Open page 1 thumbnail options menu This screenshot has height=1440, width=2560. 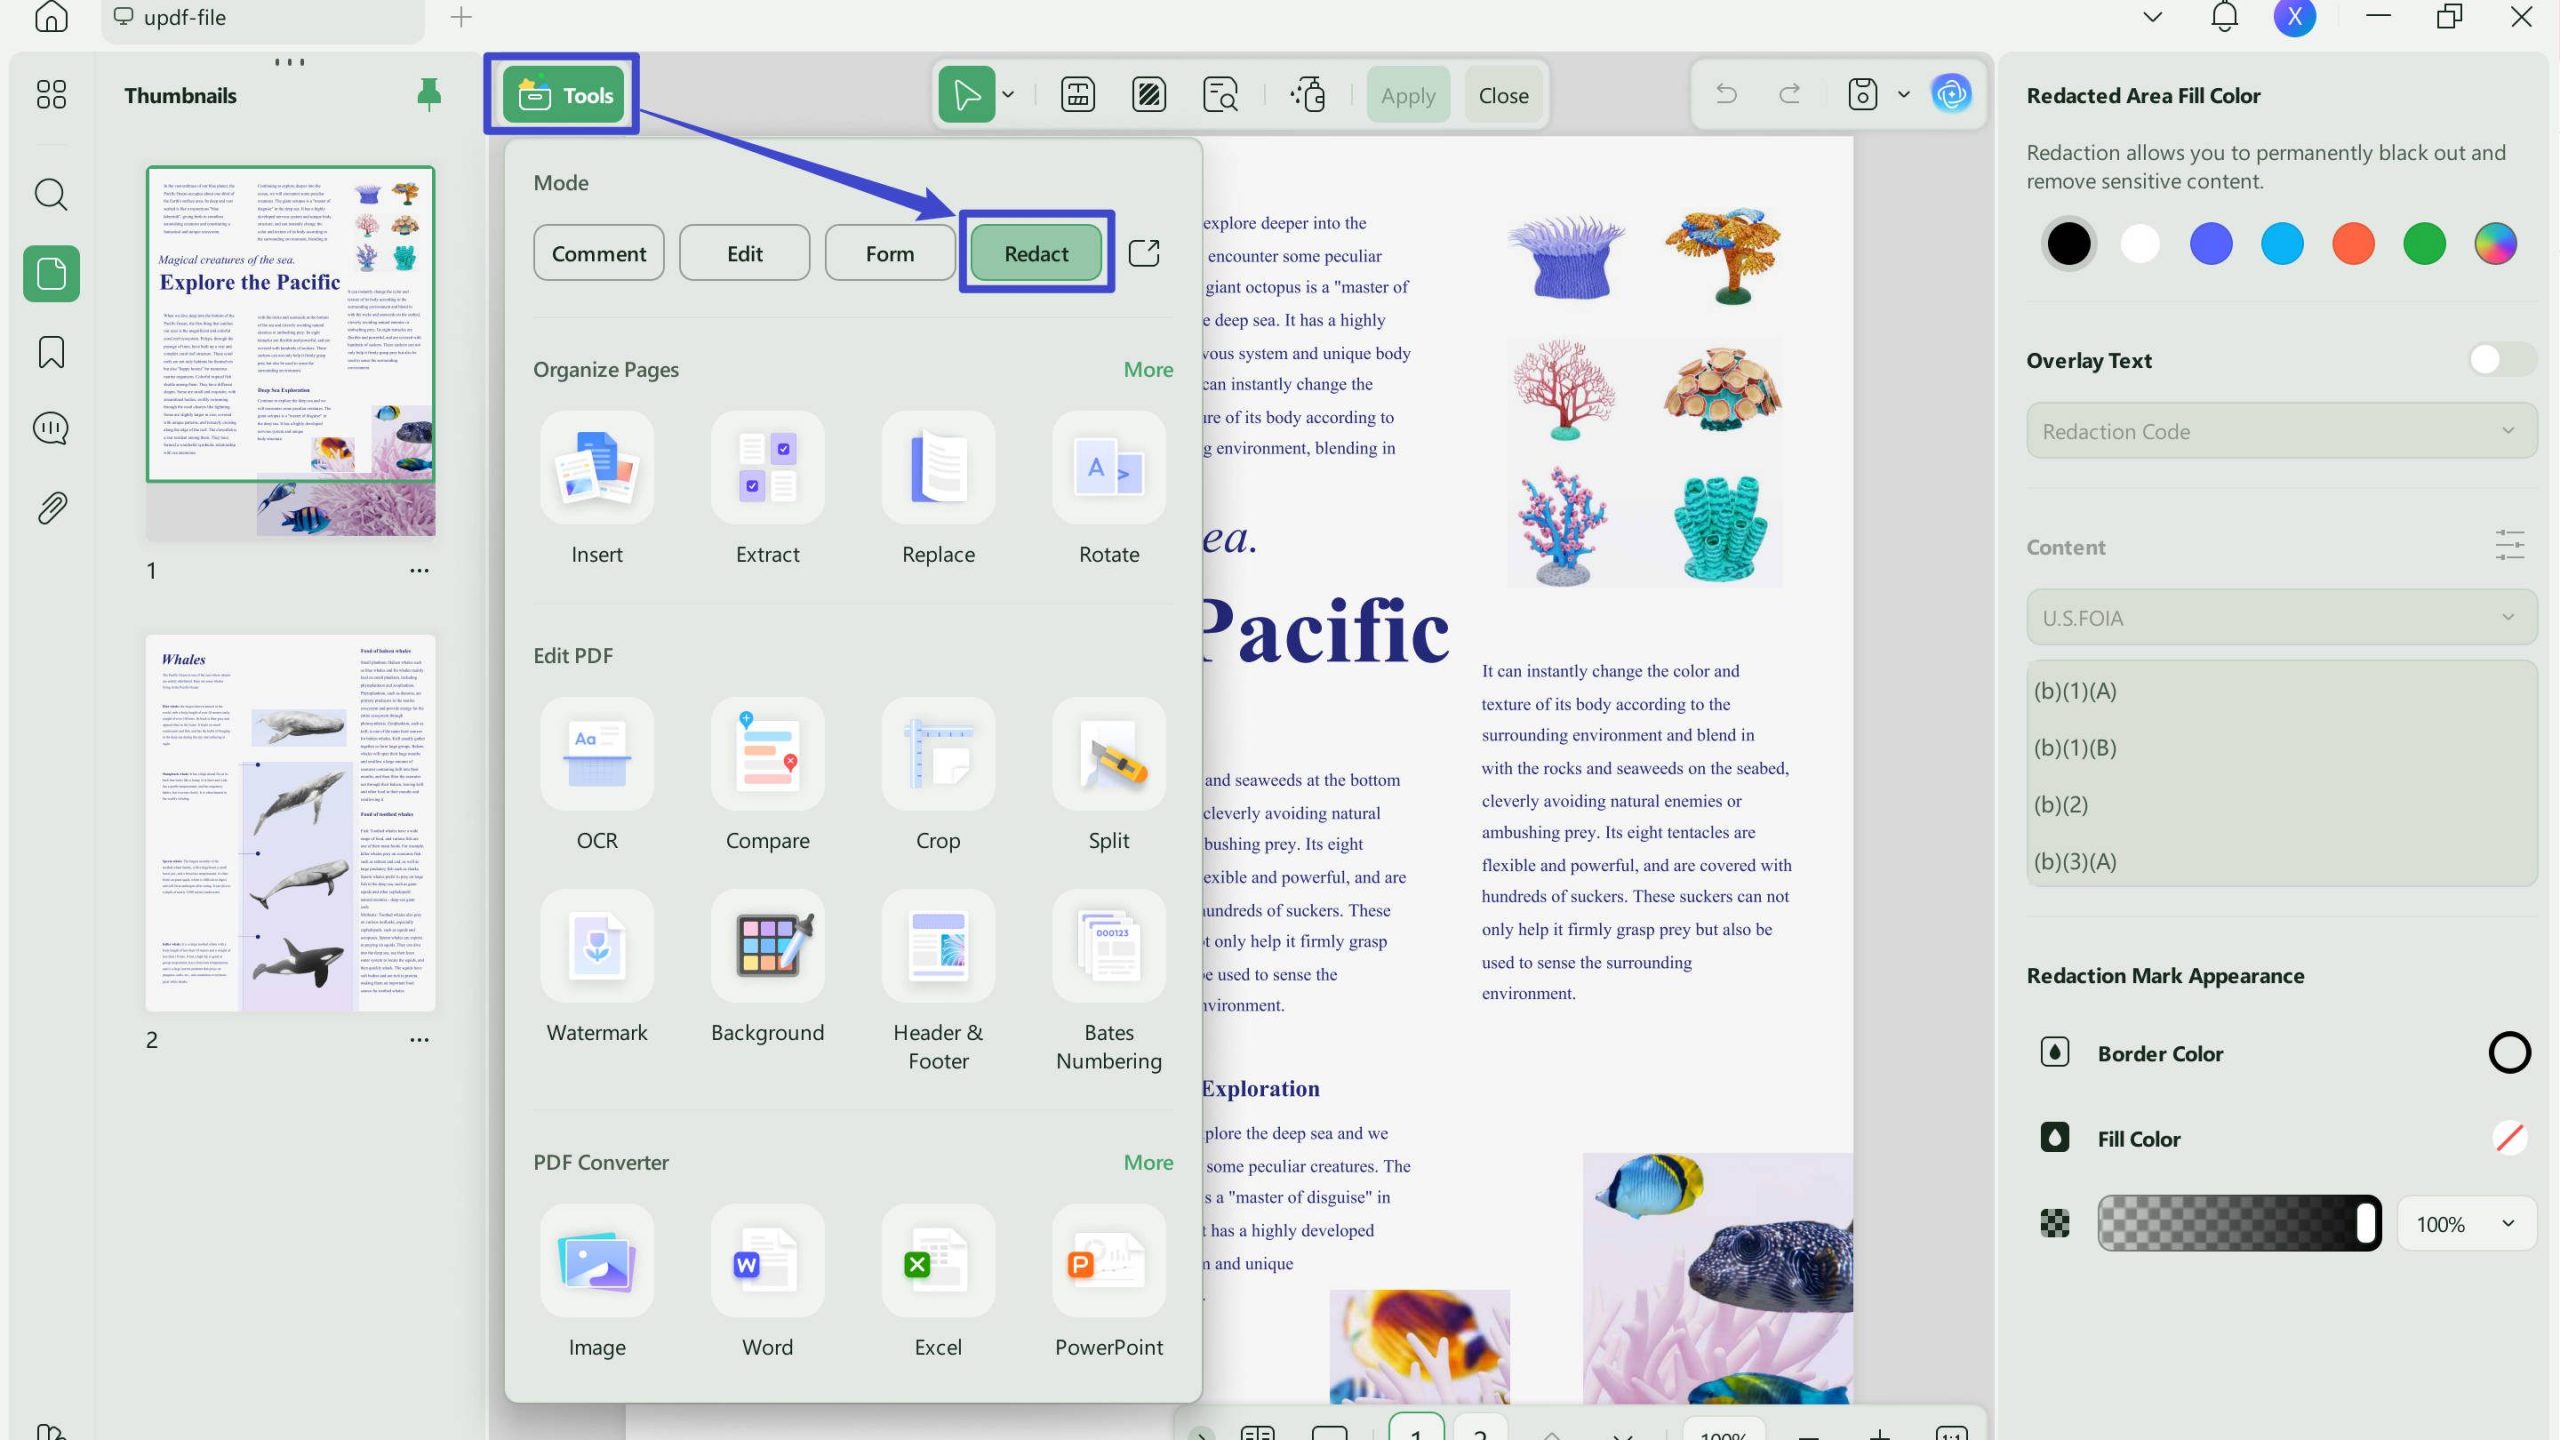coord(419,571)
